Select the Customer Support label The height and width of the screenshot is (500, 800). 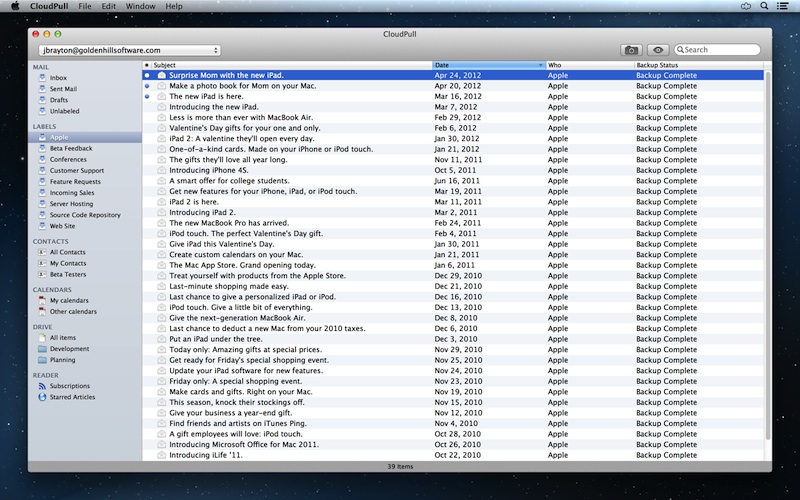click(x=77, y=170)
